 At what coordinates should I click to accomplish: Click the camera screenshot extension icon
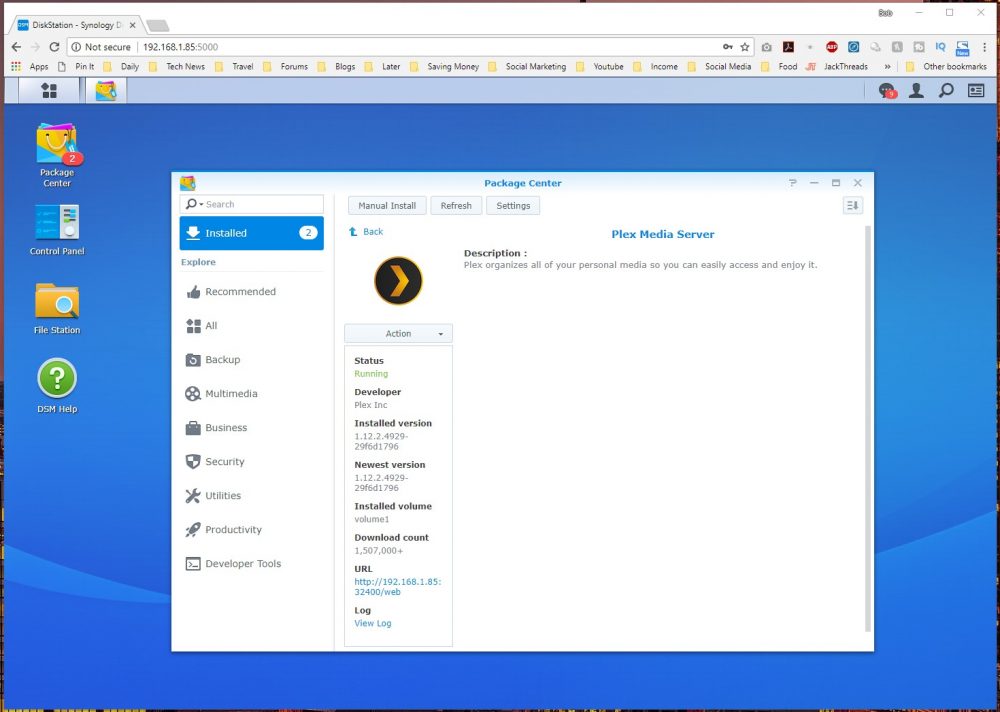coord(767,47)
